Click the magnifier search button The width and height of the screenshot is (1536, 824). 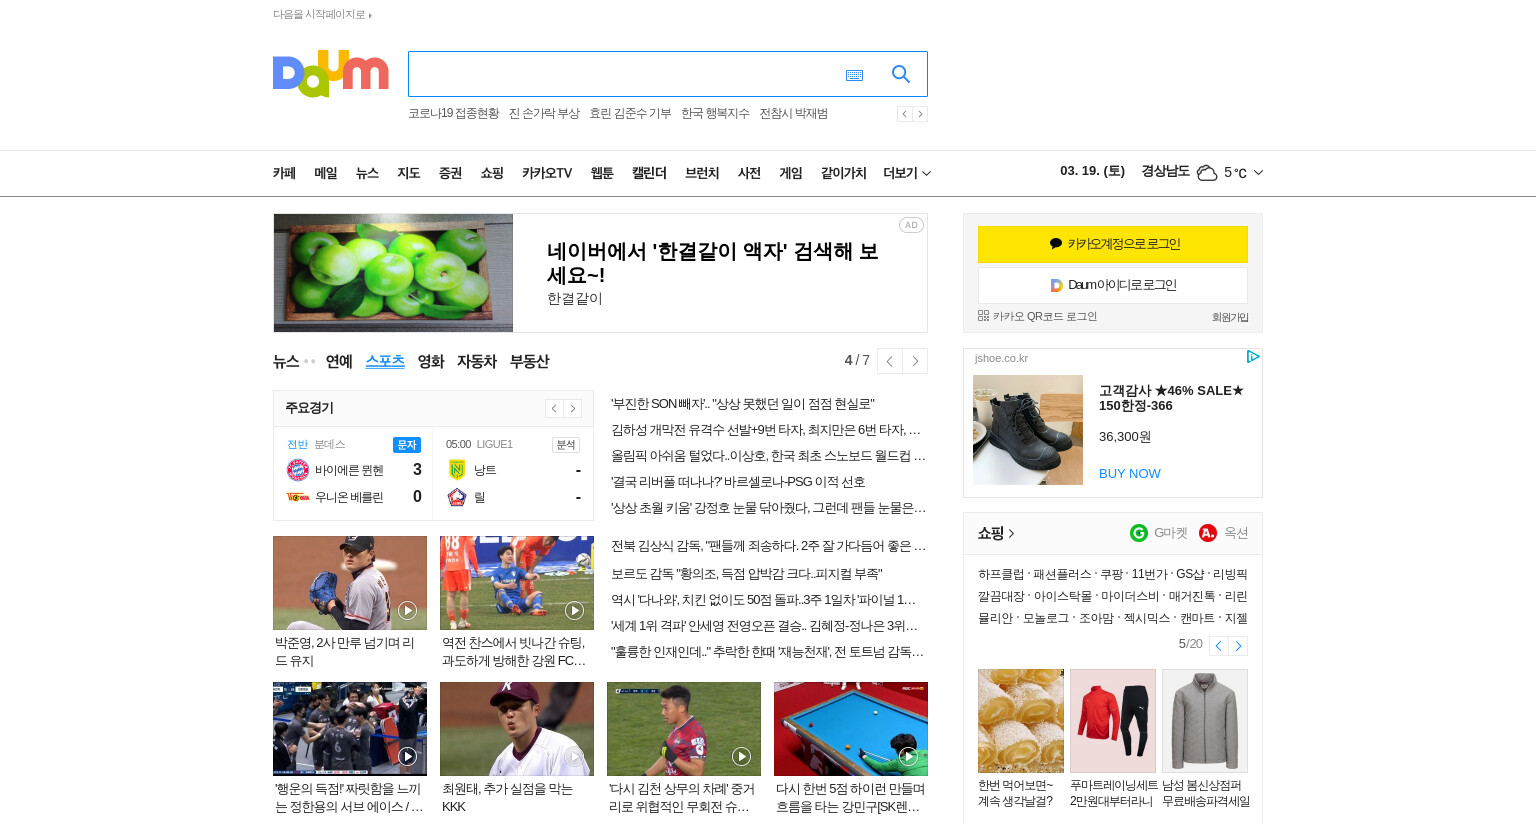901,74
